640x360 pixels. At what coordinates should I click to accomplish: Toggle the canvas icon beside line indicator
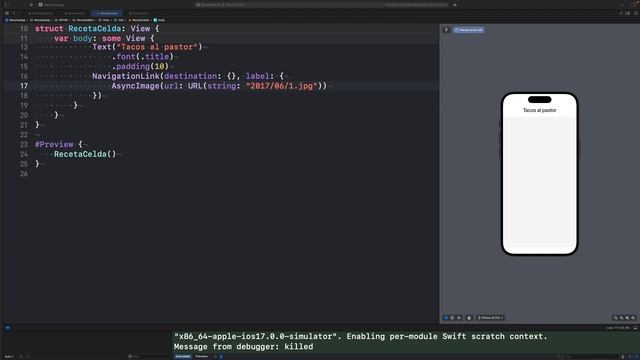(x=635, y=328)
